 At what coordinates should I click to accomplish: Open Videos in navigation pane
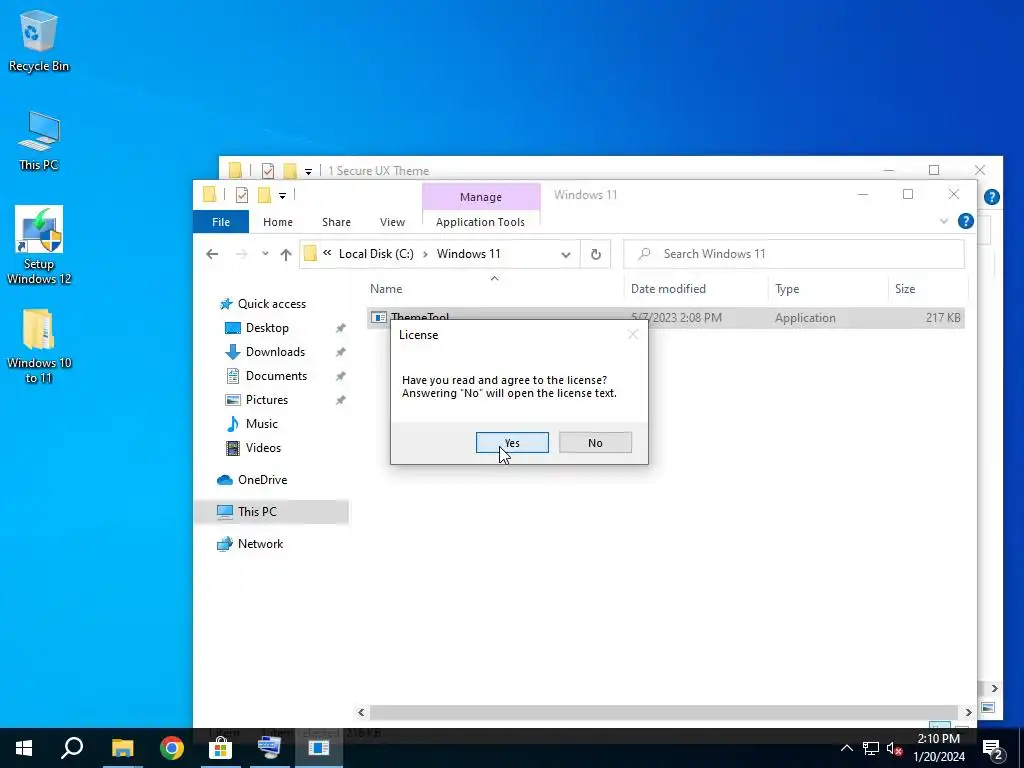coord(263,448)
